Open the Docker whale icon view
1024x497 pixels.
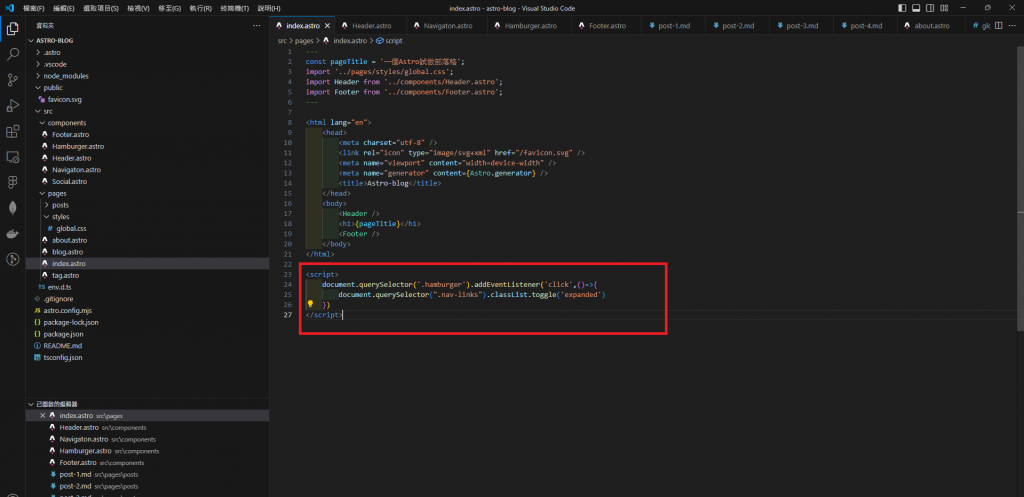click(12, 234)
